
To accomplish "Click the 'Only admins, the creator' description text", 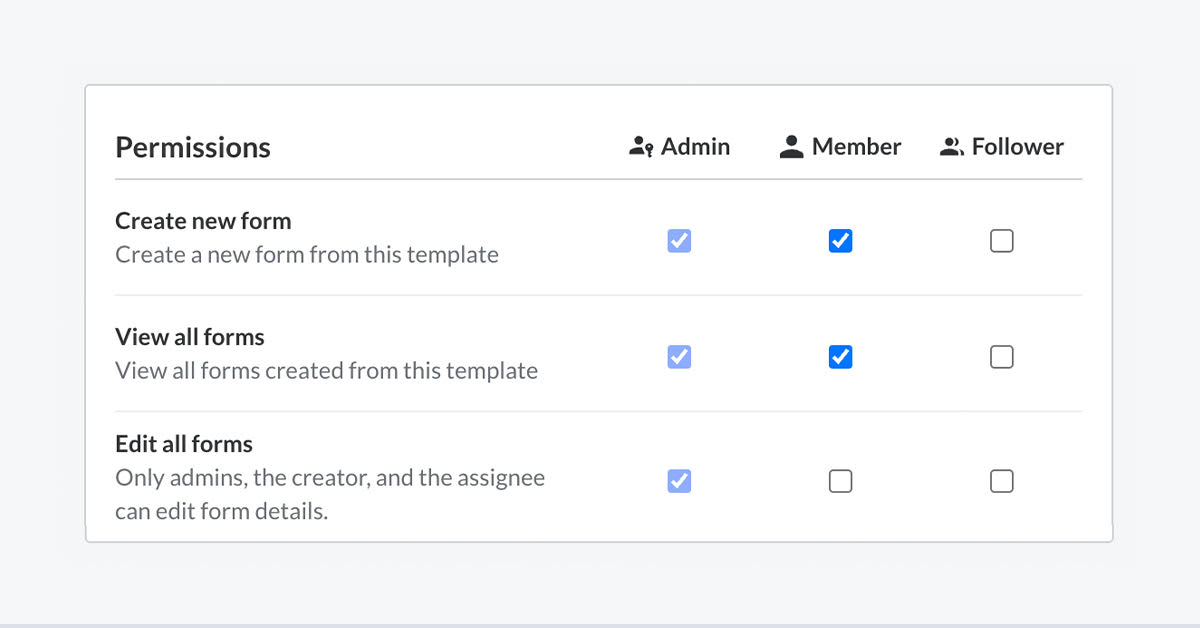I will (x=330, y=478).
